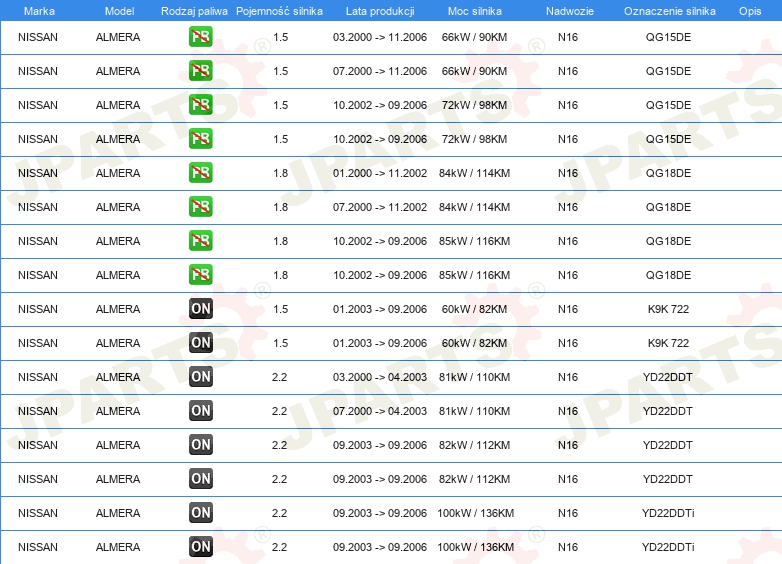Click NISSAN in the 07.2000 -> 11.2002 row
The height and width of the screenshot is (564, 782).
point(38,207)
